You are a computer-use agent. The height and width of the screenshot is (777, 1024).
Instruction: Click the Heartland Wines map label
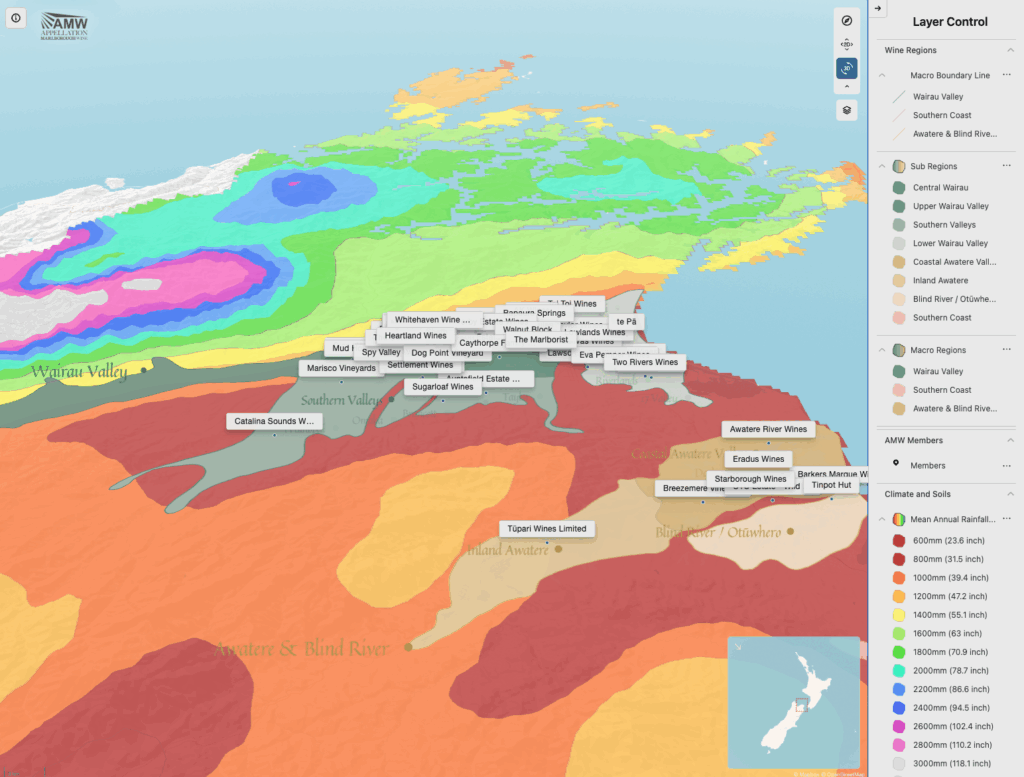coord(415,336)
